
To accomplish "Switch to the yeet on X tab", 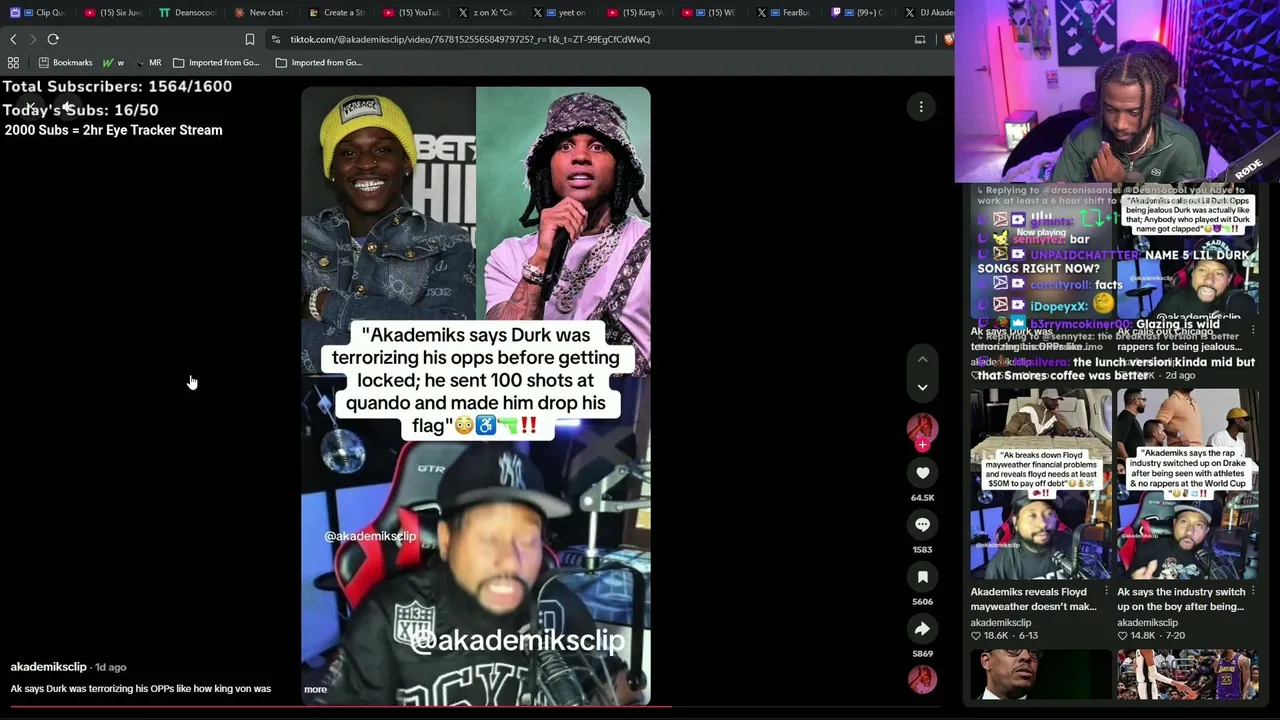I will tap(562, 13).
